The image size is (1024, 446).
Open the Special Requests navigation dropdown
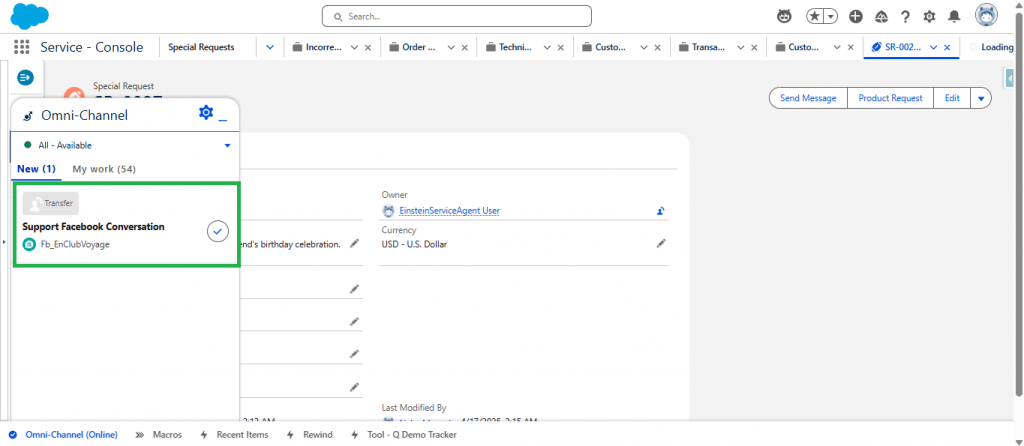coord(270,47)
